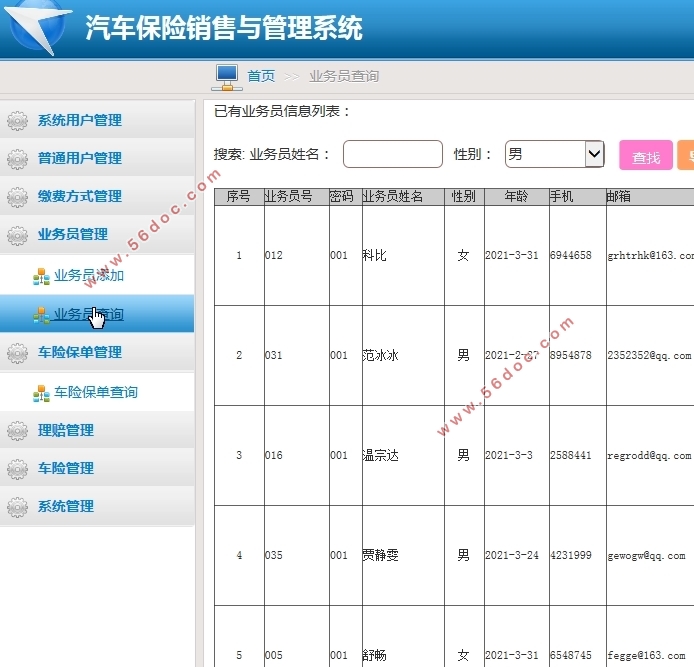Click the gear icon beside 系统用户管理
This screenshot has height=667, width=694.
point(17,121)
